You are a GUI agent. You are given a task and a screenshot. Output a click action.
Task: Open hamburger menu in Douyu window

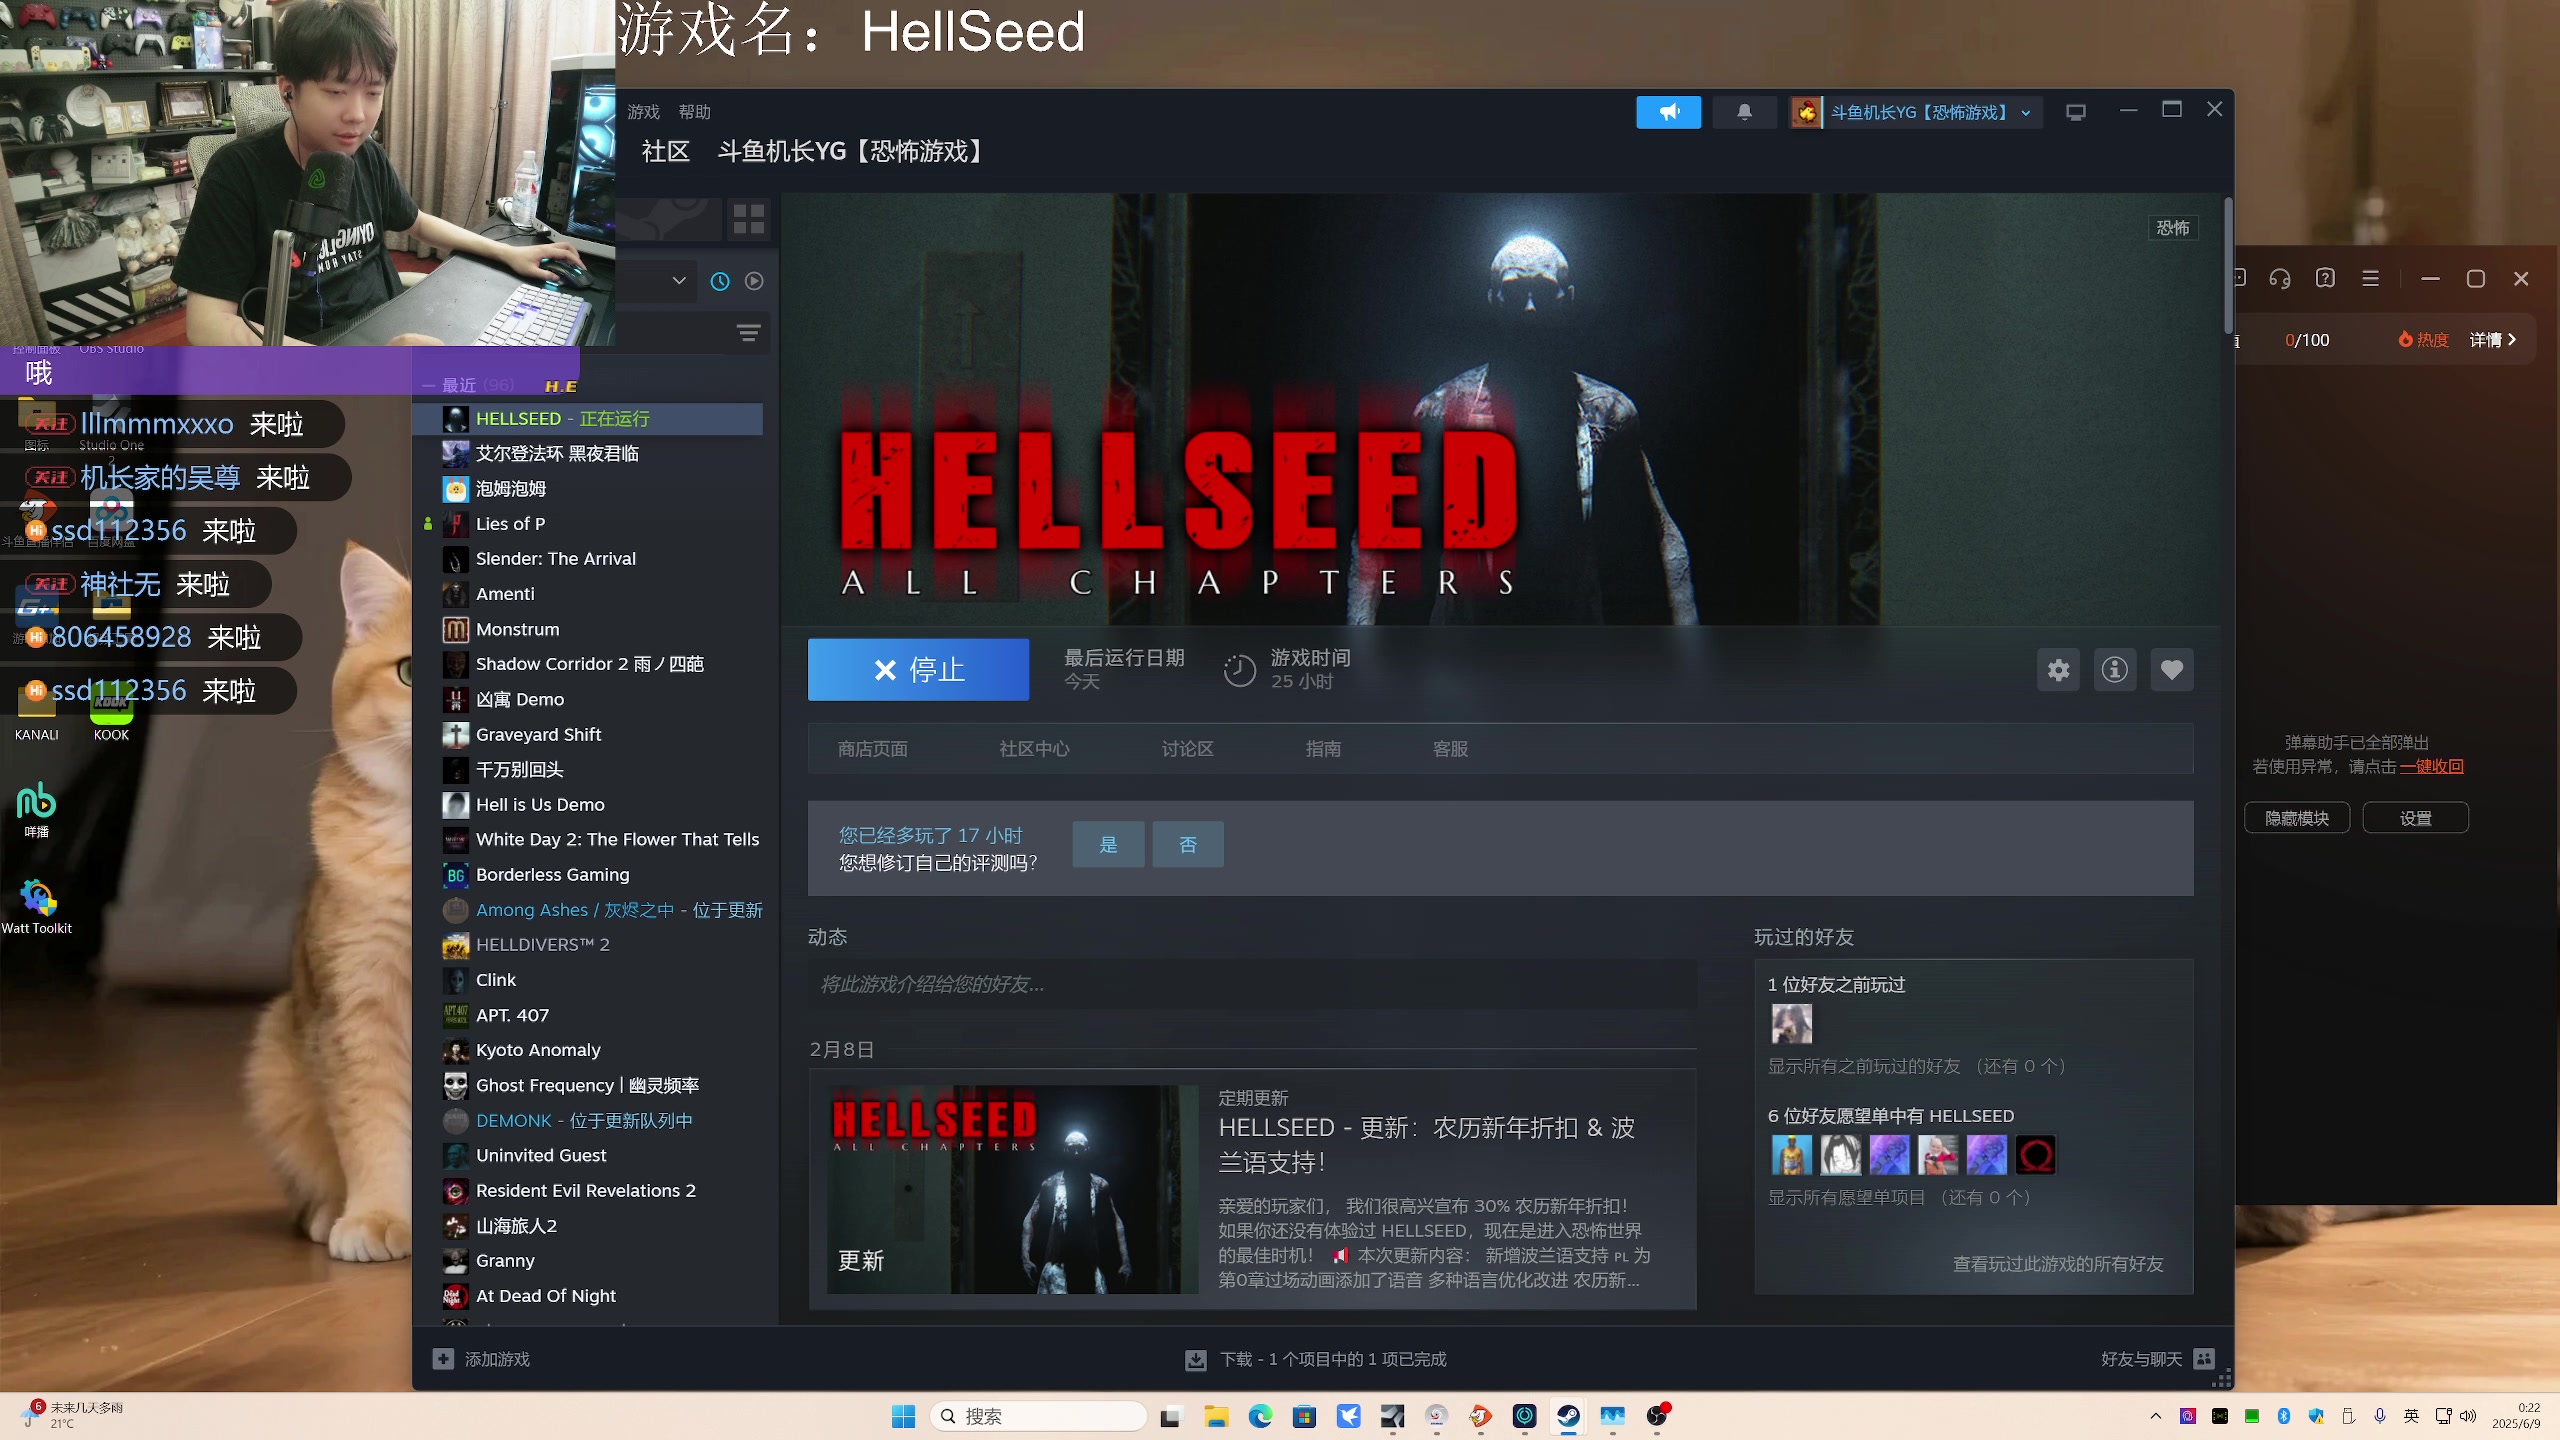click(x=2370, y=279)
